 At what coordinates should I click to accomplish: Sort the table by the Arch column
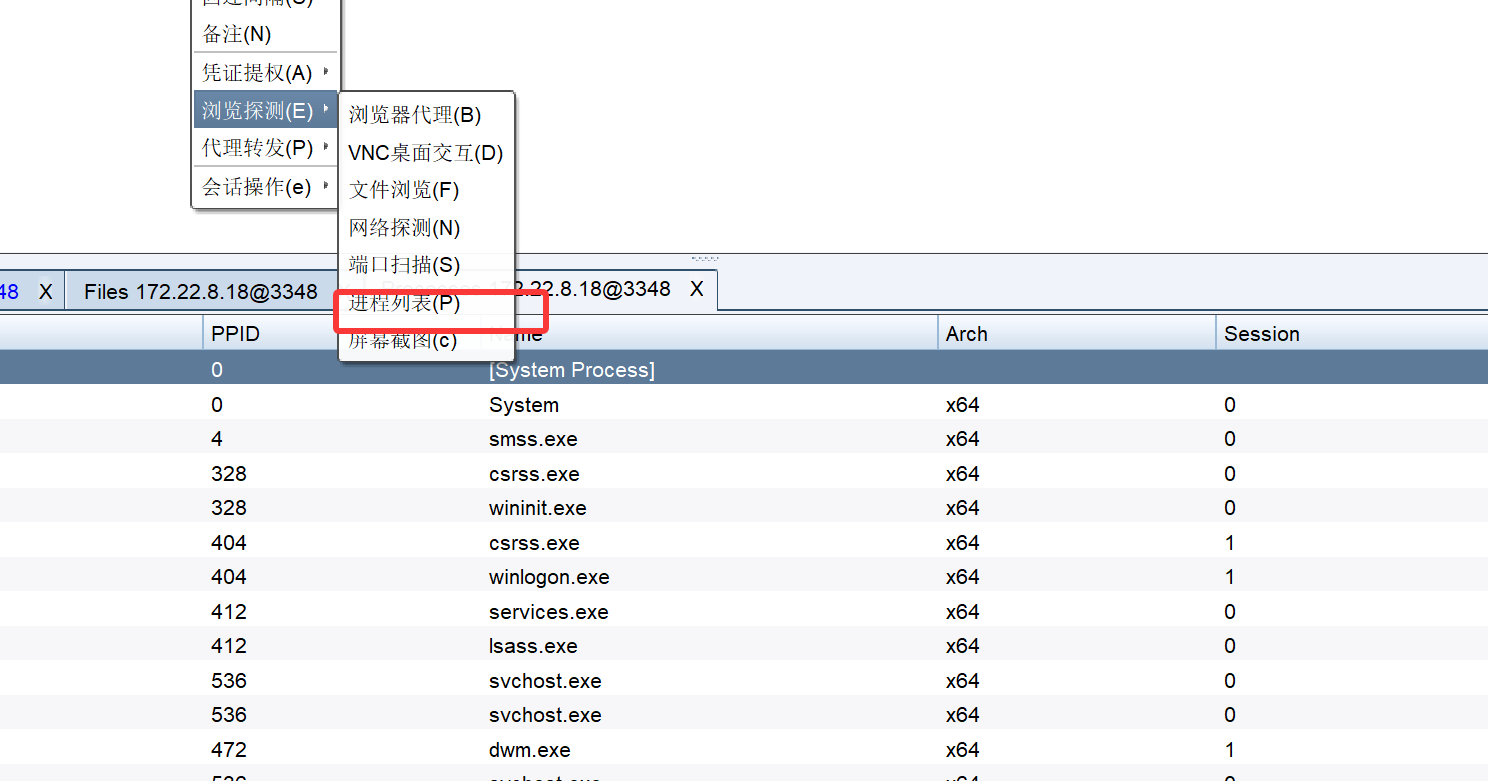coord(1076,334)
